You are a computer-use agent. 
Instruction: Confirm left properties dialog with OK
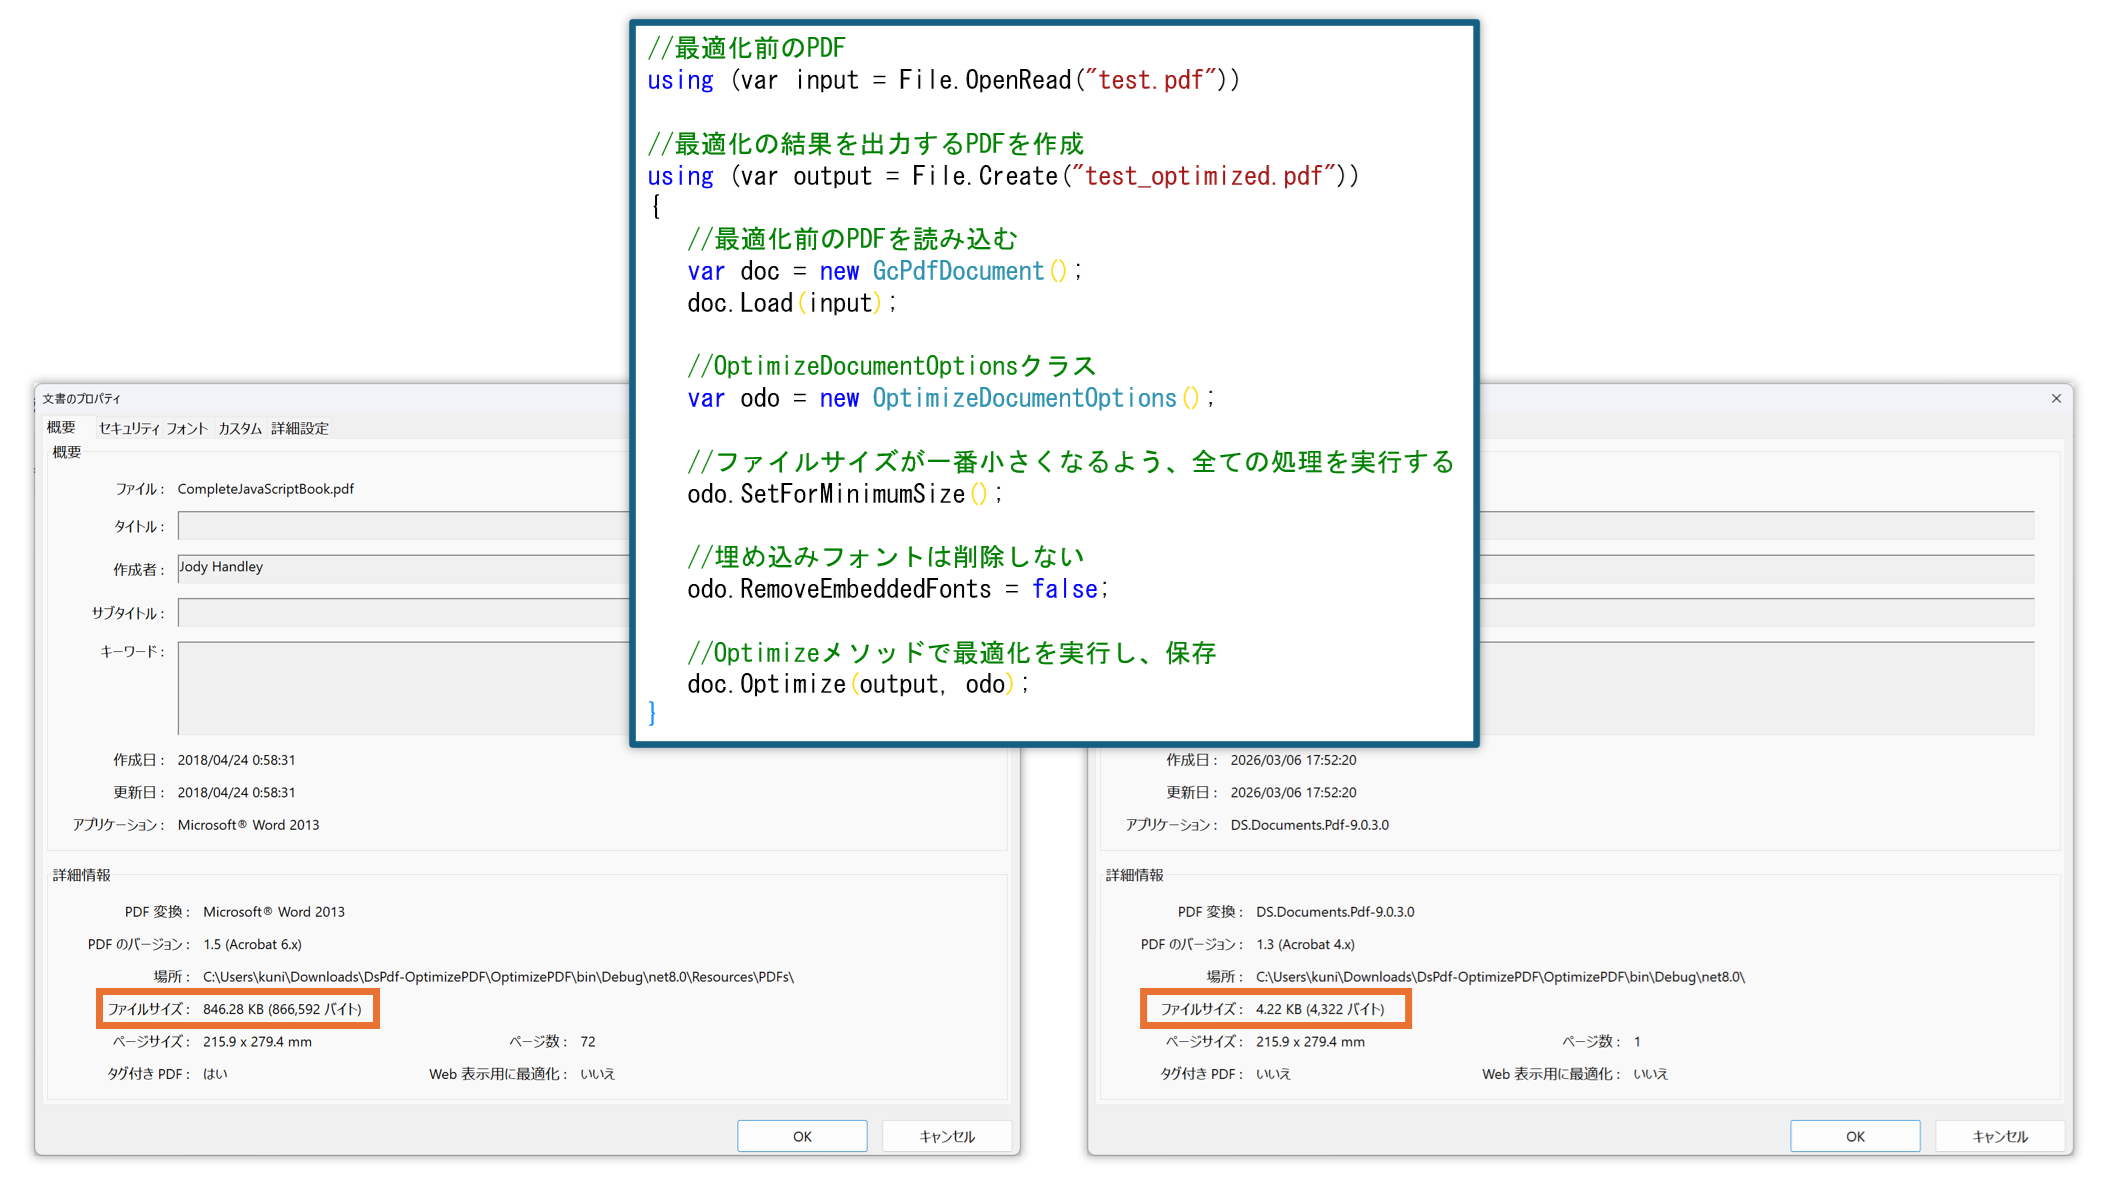point(802,1136)
